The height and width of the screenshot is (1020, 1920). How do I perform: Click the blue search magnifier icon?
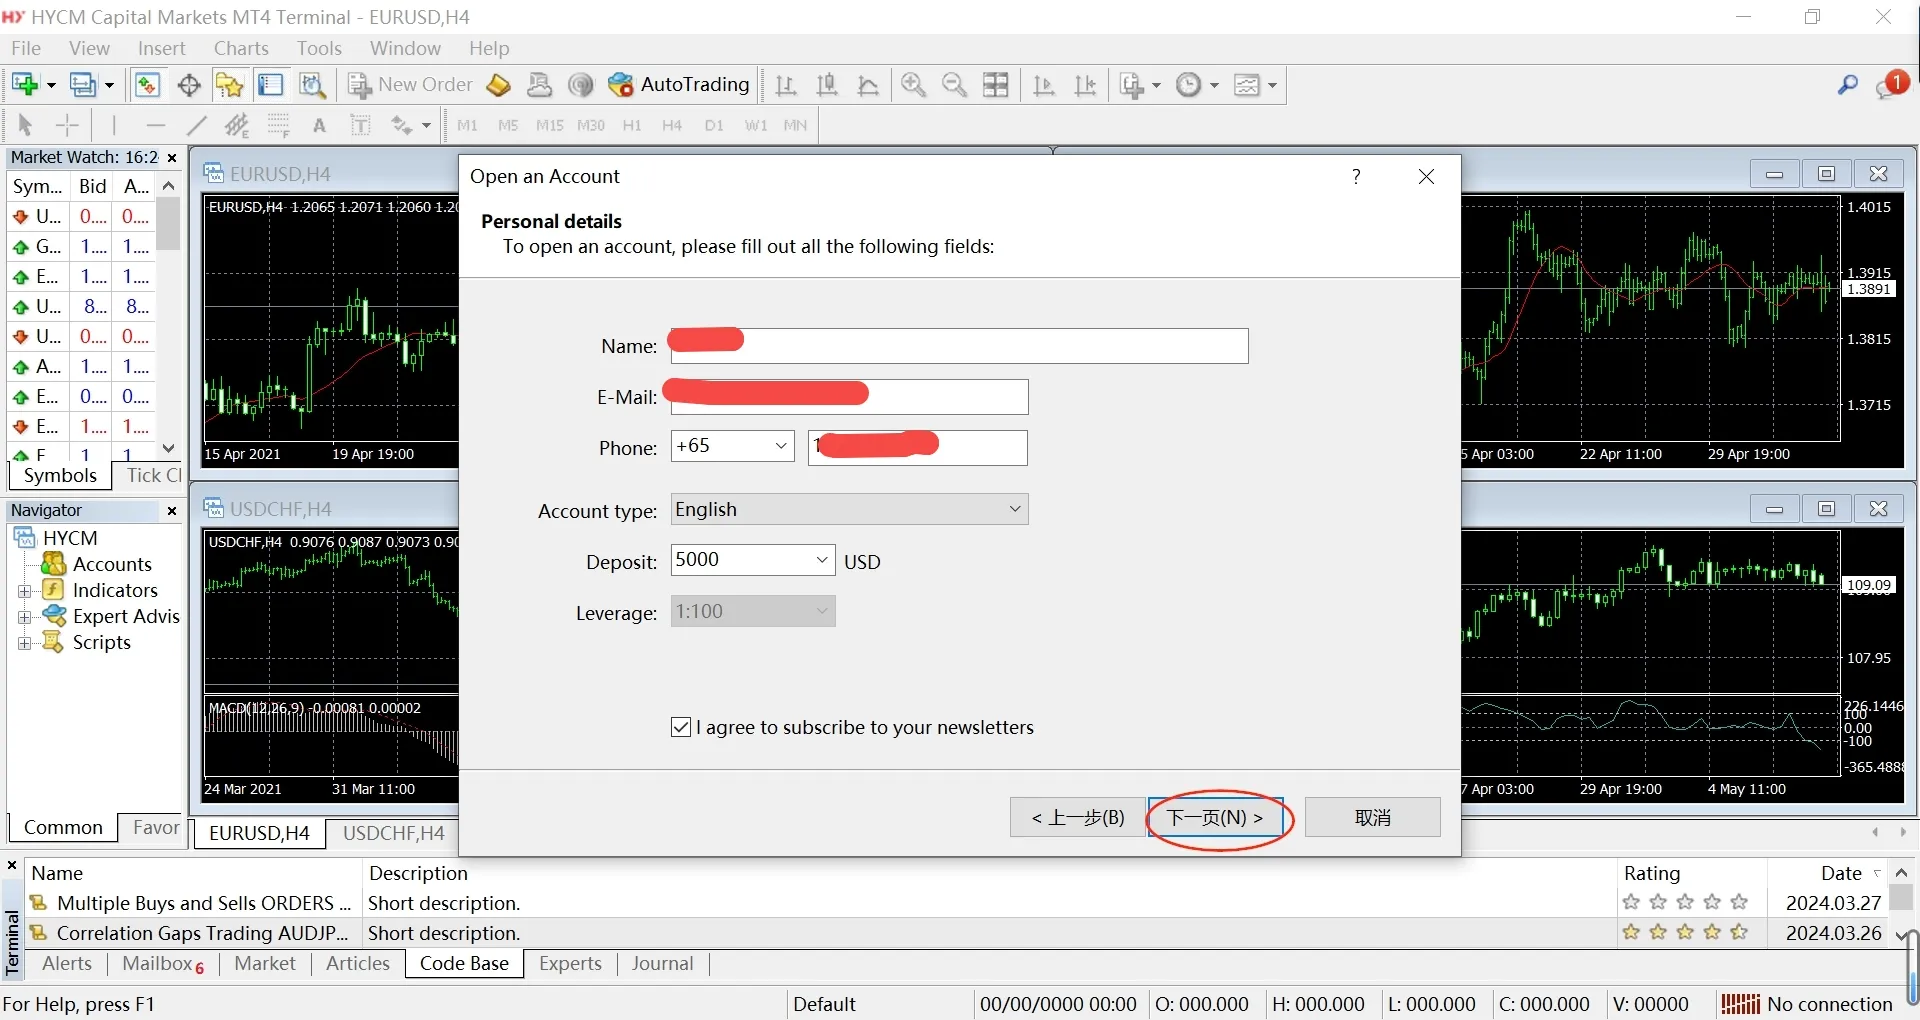pos(1848,85)
